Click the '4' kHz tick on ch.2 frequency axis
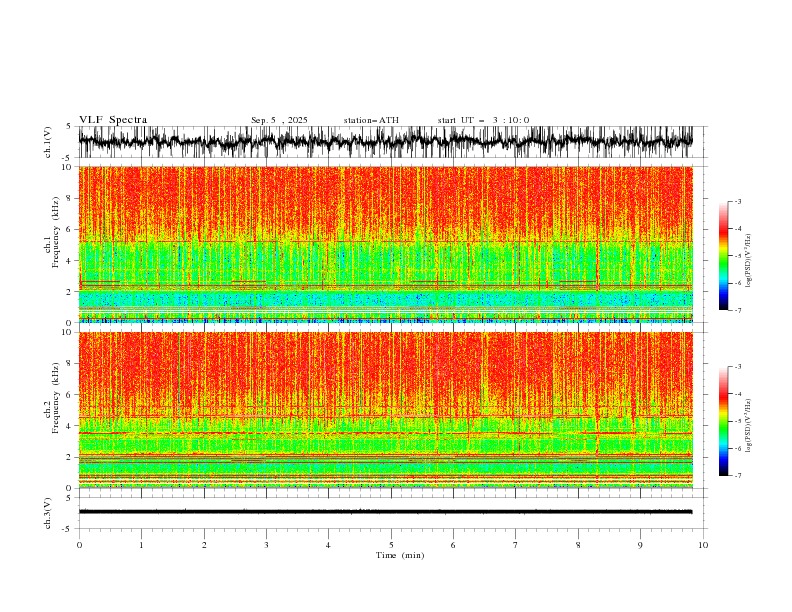 coord(70,426)
